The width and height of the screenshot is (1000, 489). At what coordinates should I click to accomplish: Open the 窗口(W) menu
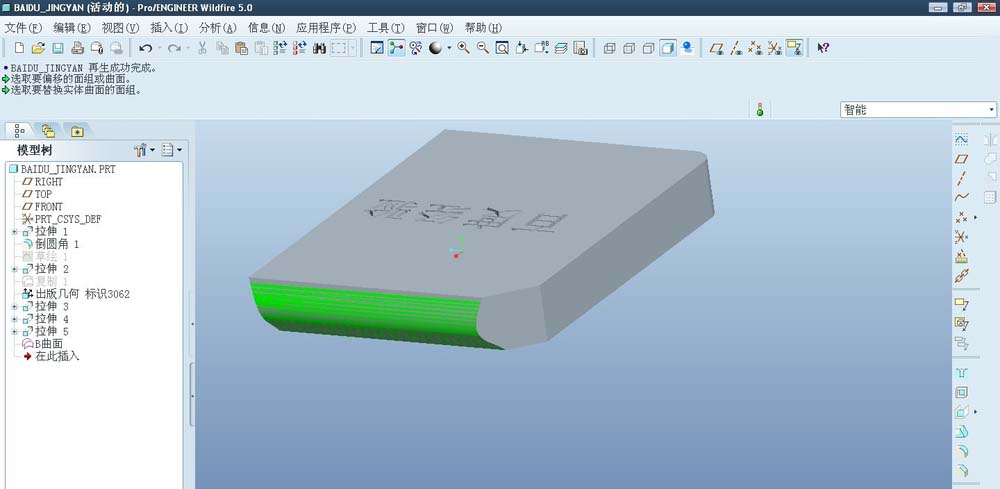coord(434,28)
